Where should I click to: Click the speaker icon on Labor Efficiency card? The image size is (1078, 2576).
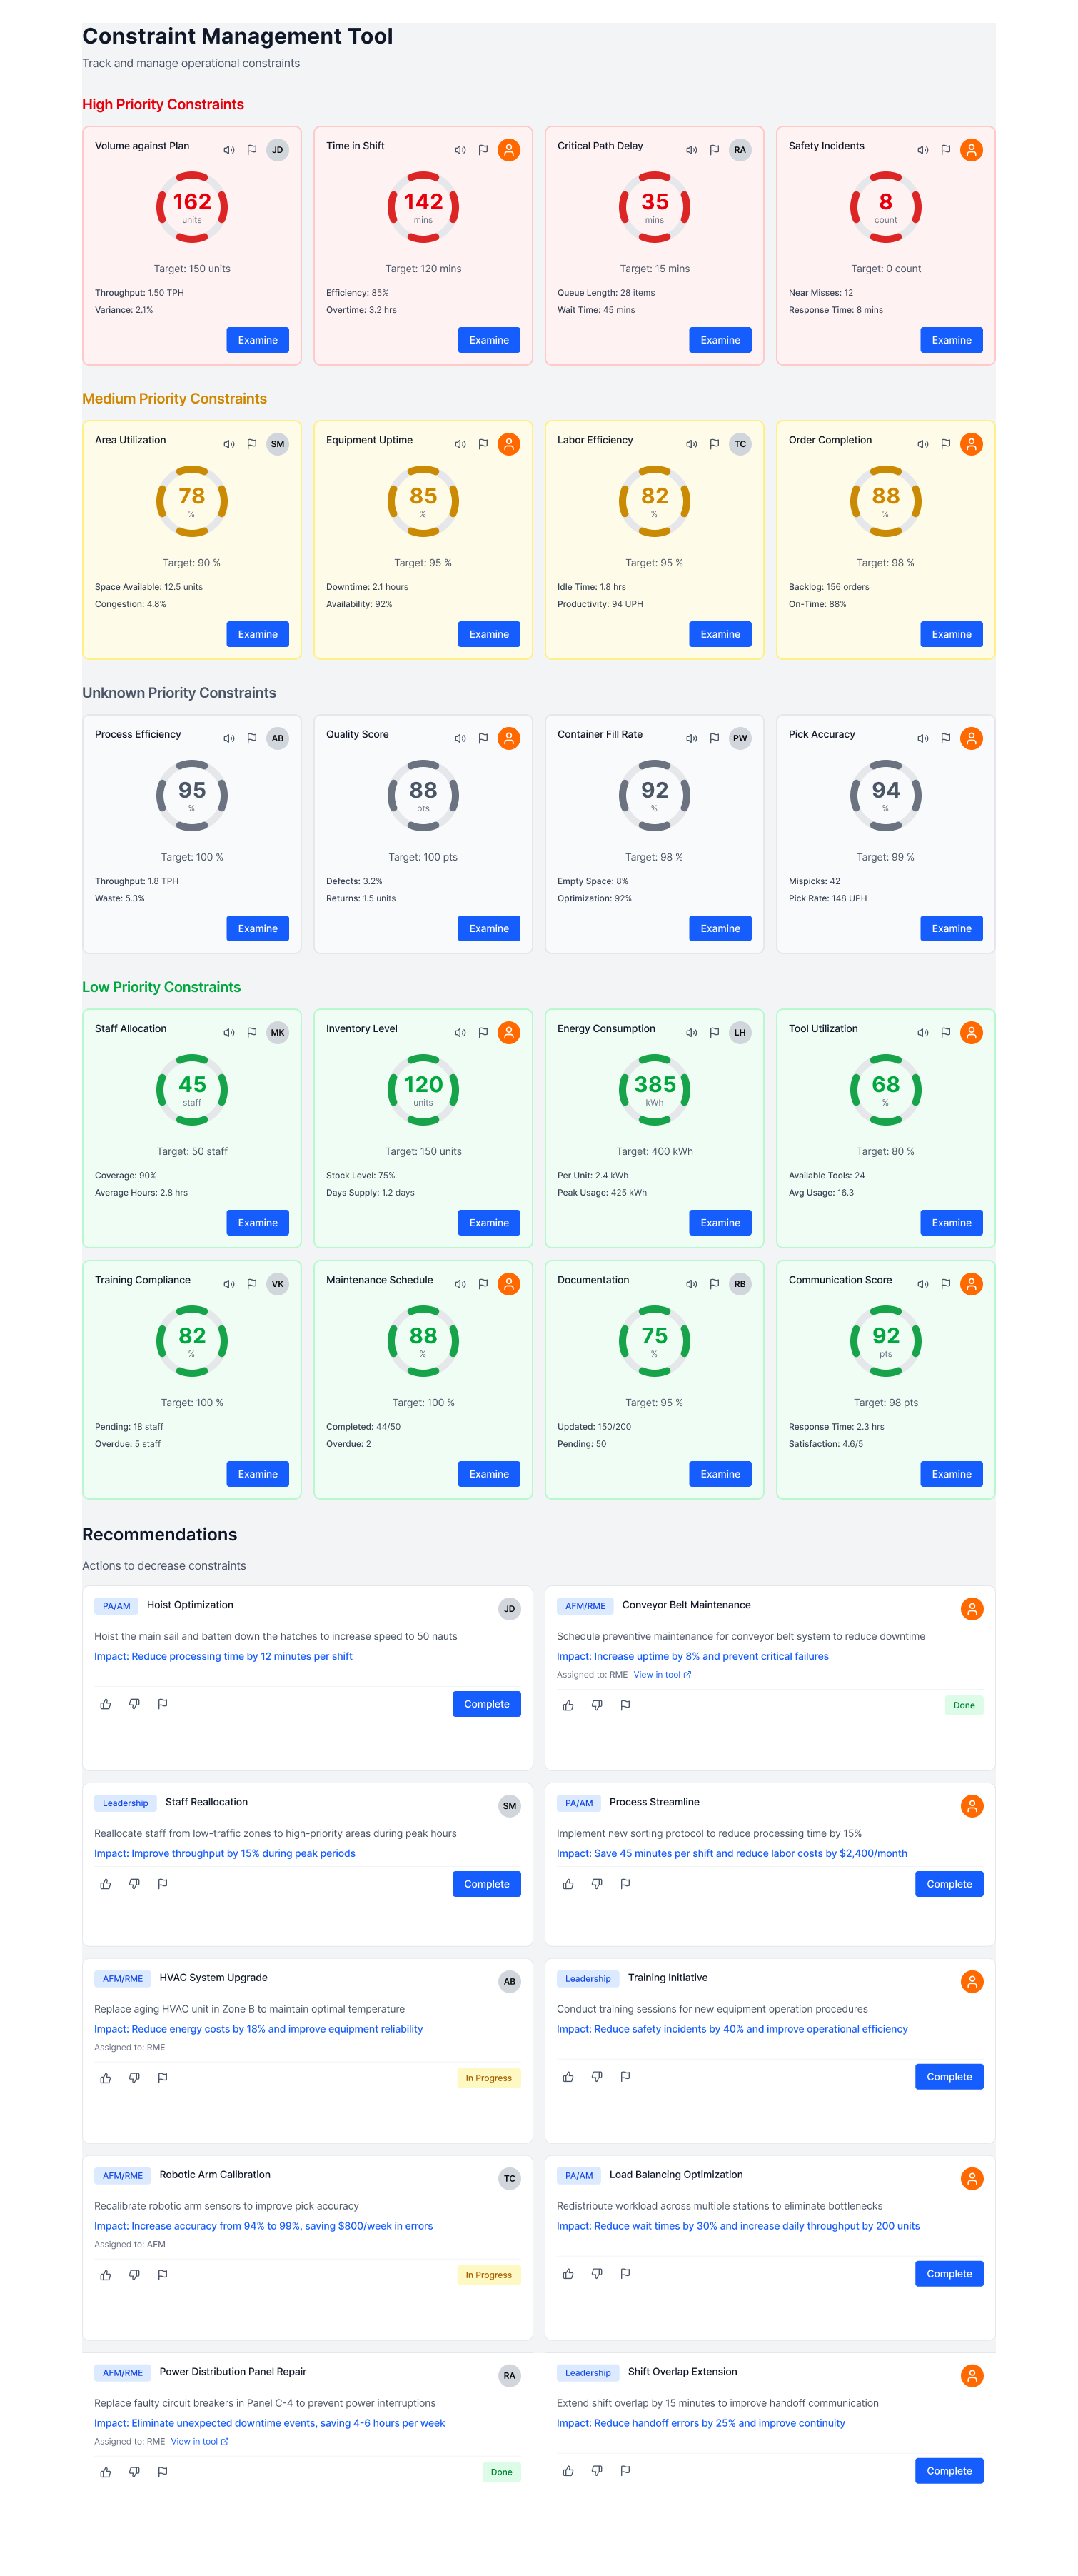(x=691, y=444)
